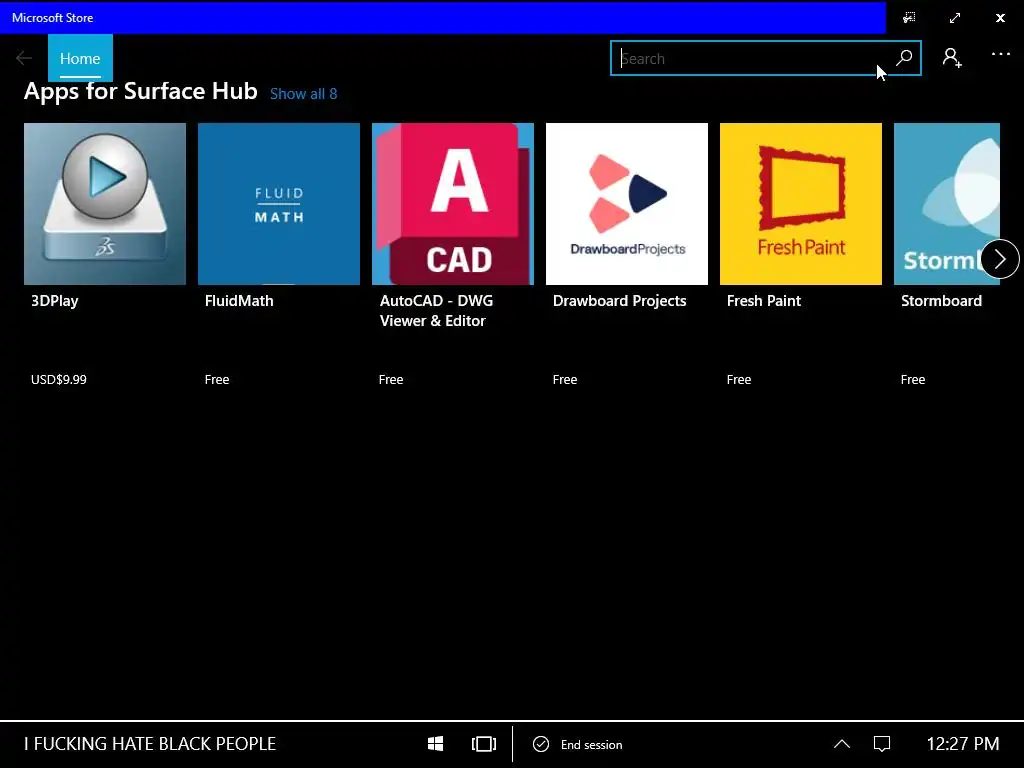Click the Free price under Fresh Paint
Screen dimensions: 1024x768
tap(739, 379)
